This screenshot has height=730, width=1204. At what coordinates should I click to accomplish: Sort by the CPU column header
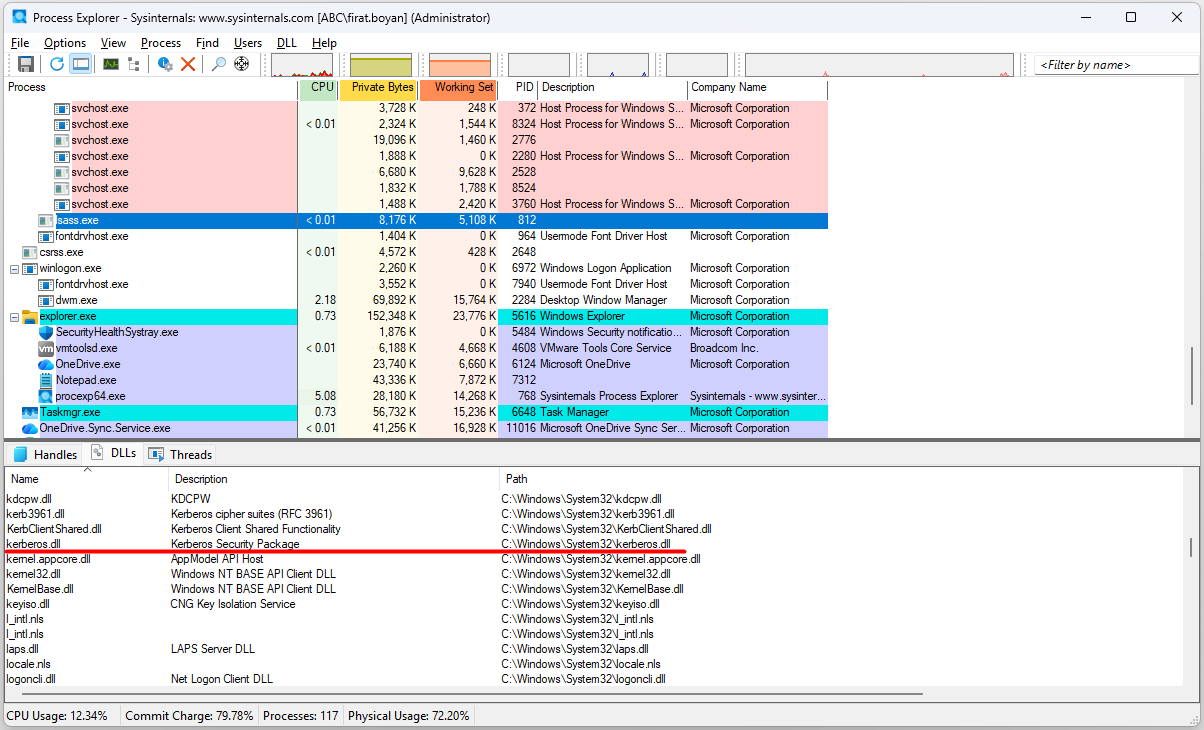tap(318, 88)
